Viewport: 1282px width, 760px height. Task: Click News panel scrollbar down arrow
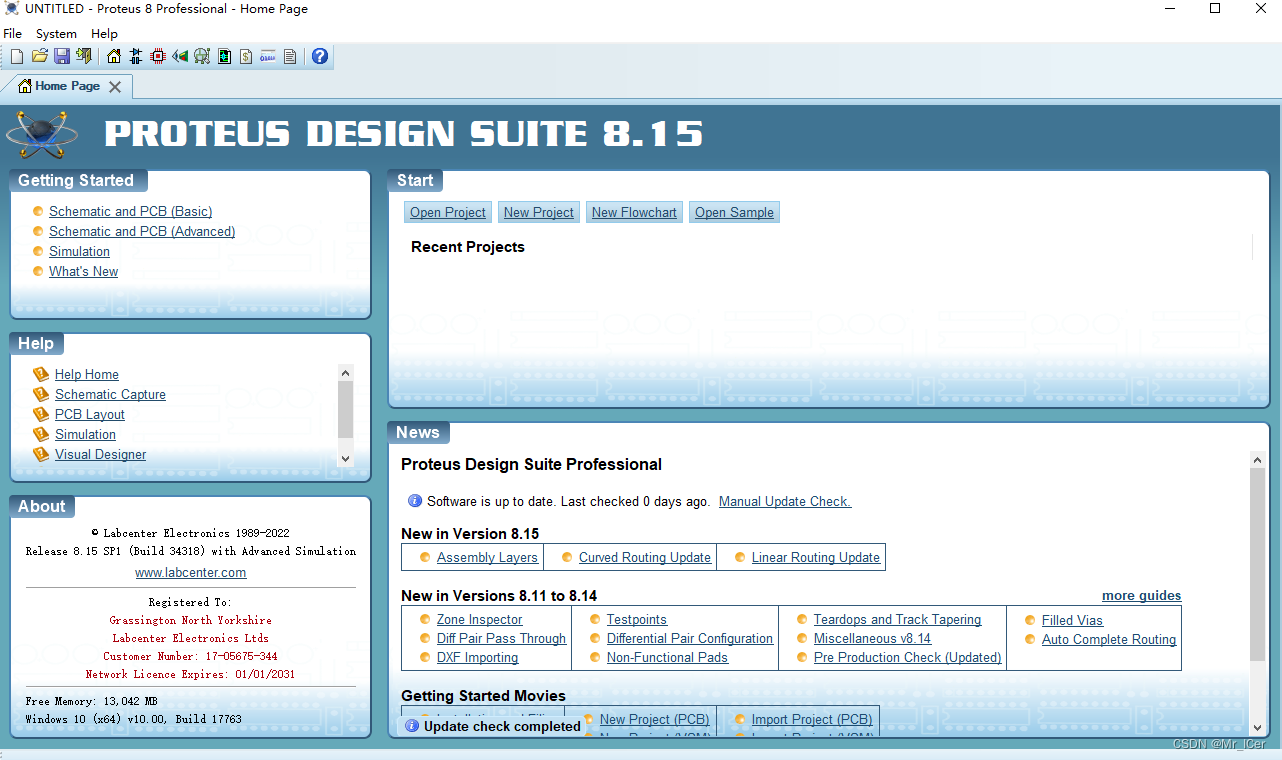(x=1258, y=728)
